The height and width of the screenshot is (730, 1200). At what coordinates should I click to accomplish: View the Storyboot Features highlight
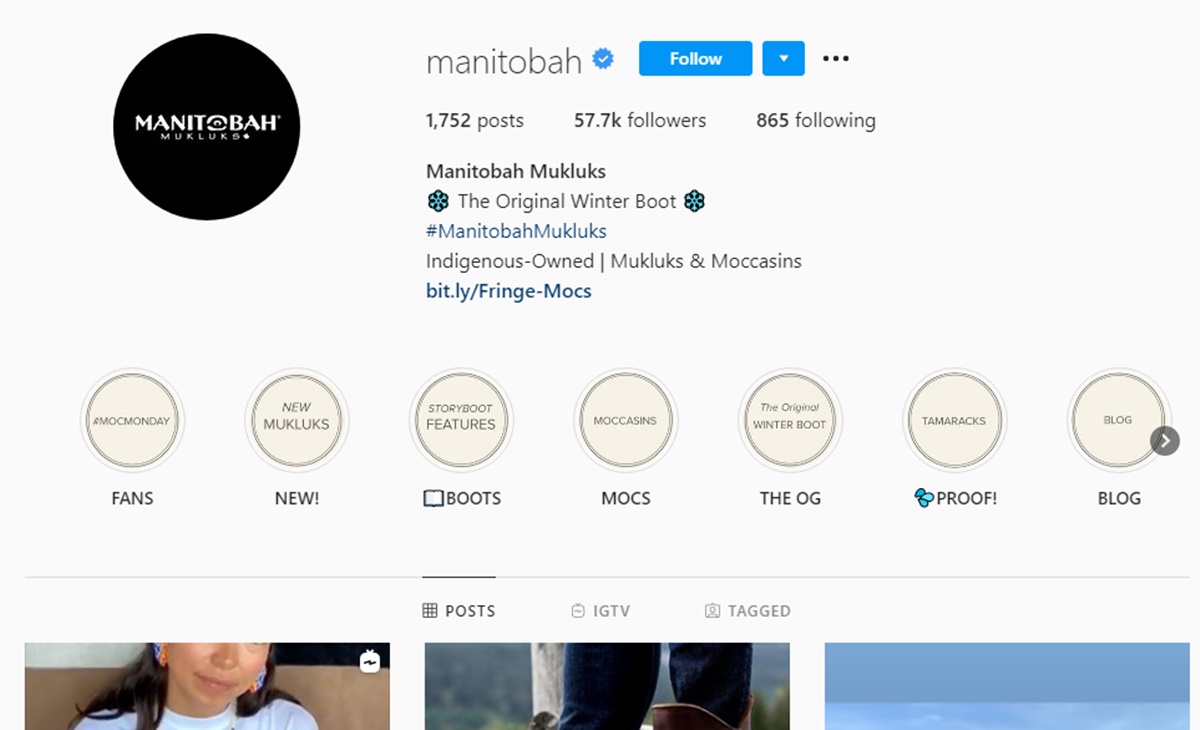(461, 421)
